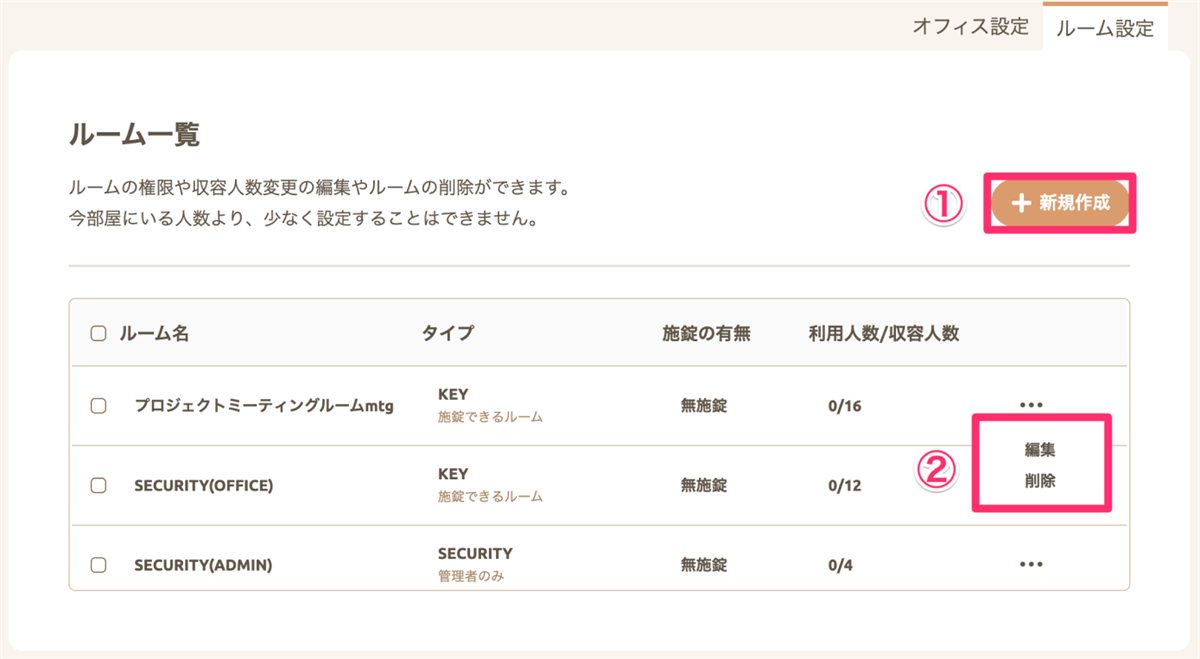The image size is (1200, 659).
Task: Check the SECURITY(OFFICE) row checkbox
Action: coord(98,485)
